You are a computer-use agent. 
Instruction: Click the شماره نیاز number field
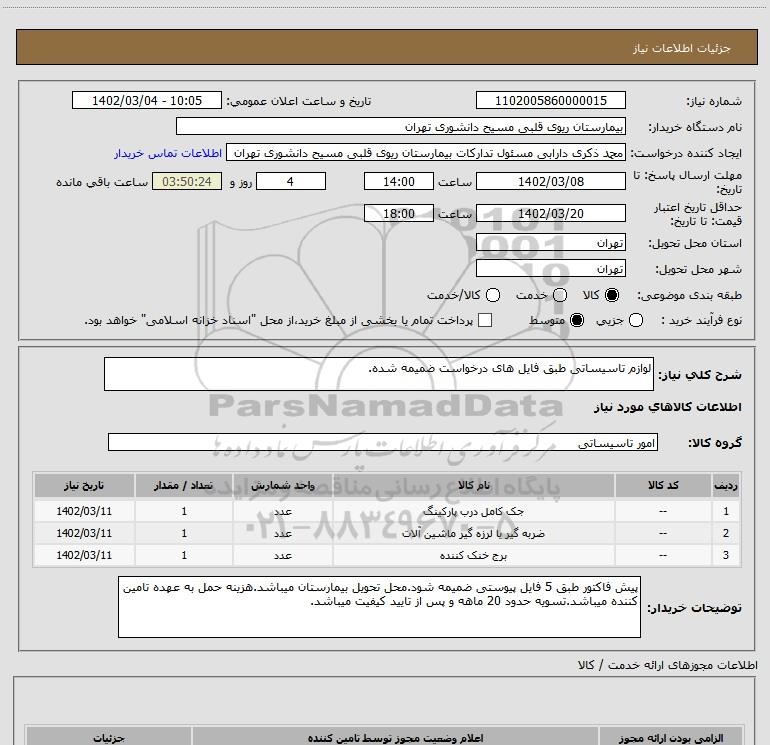tap(550, 101)
